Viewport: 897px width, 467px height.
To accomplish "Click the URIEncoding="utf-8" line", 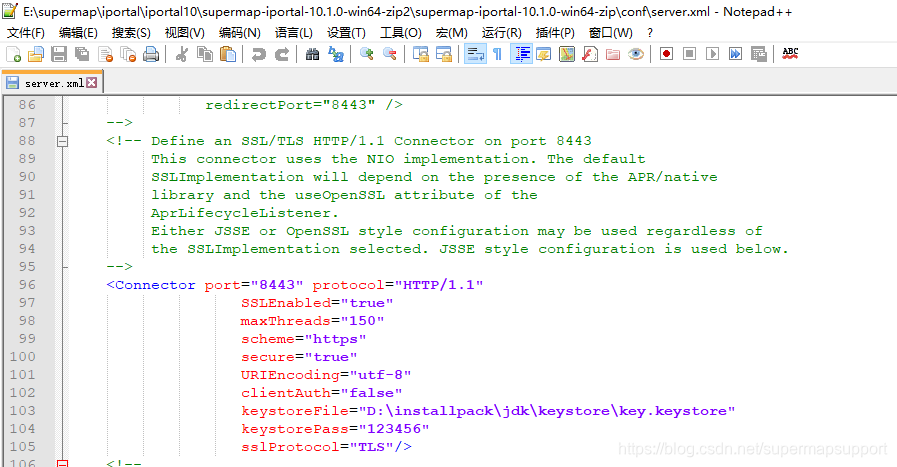I will tap(326, 375).
